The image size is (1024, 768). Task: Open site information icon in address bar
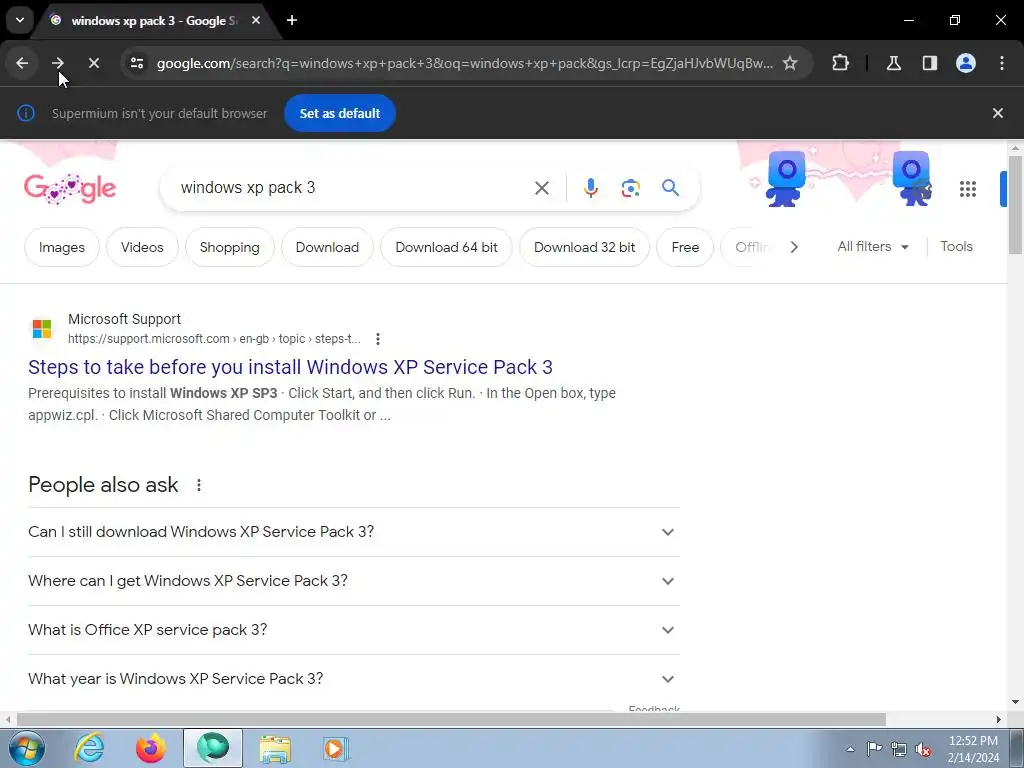[137, 63]
